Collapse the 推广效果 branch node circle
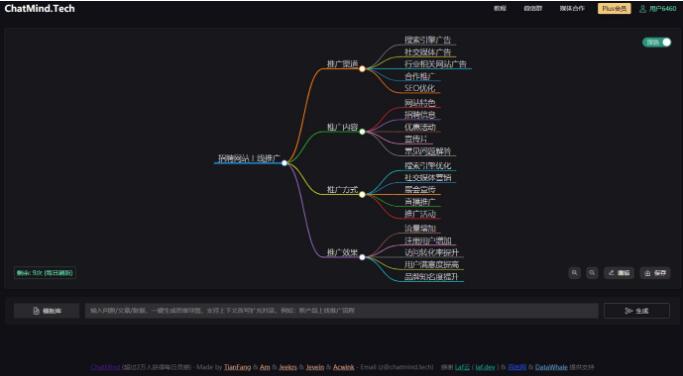This screenshot has height=376, width=683. 362,257
